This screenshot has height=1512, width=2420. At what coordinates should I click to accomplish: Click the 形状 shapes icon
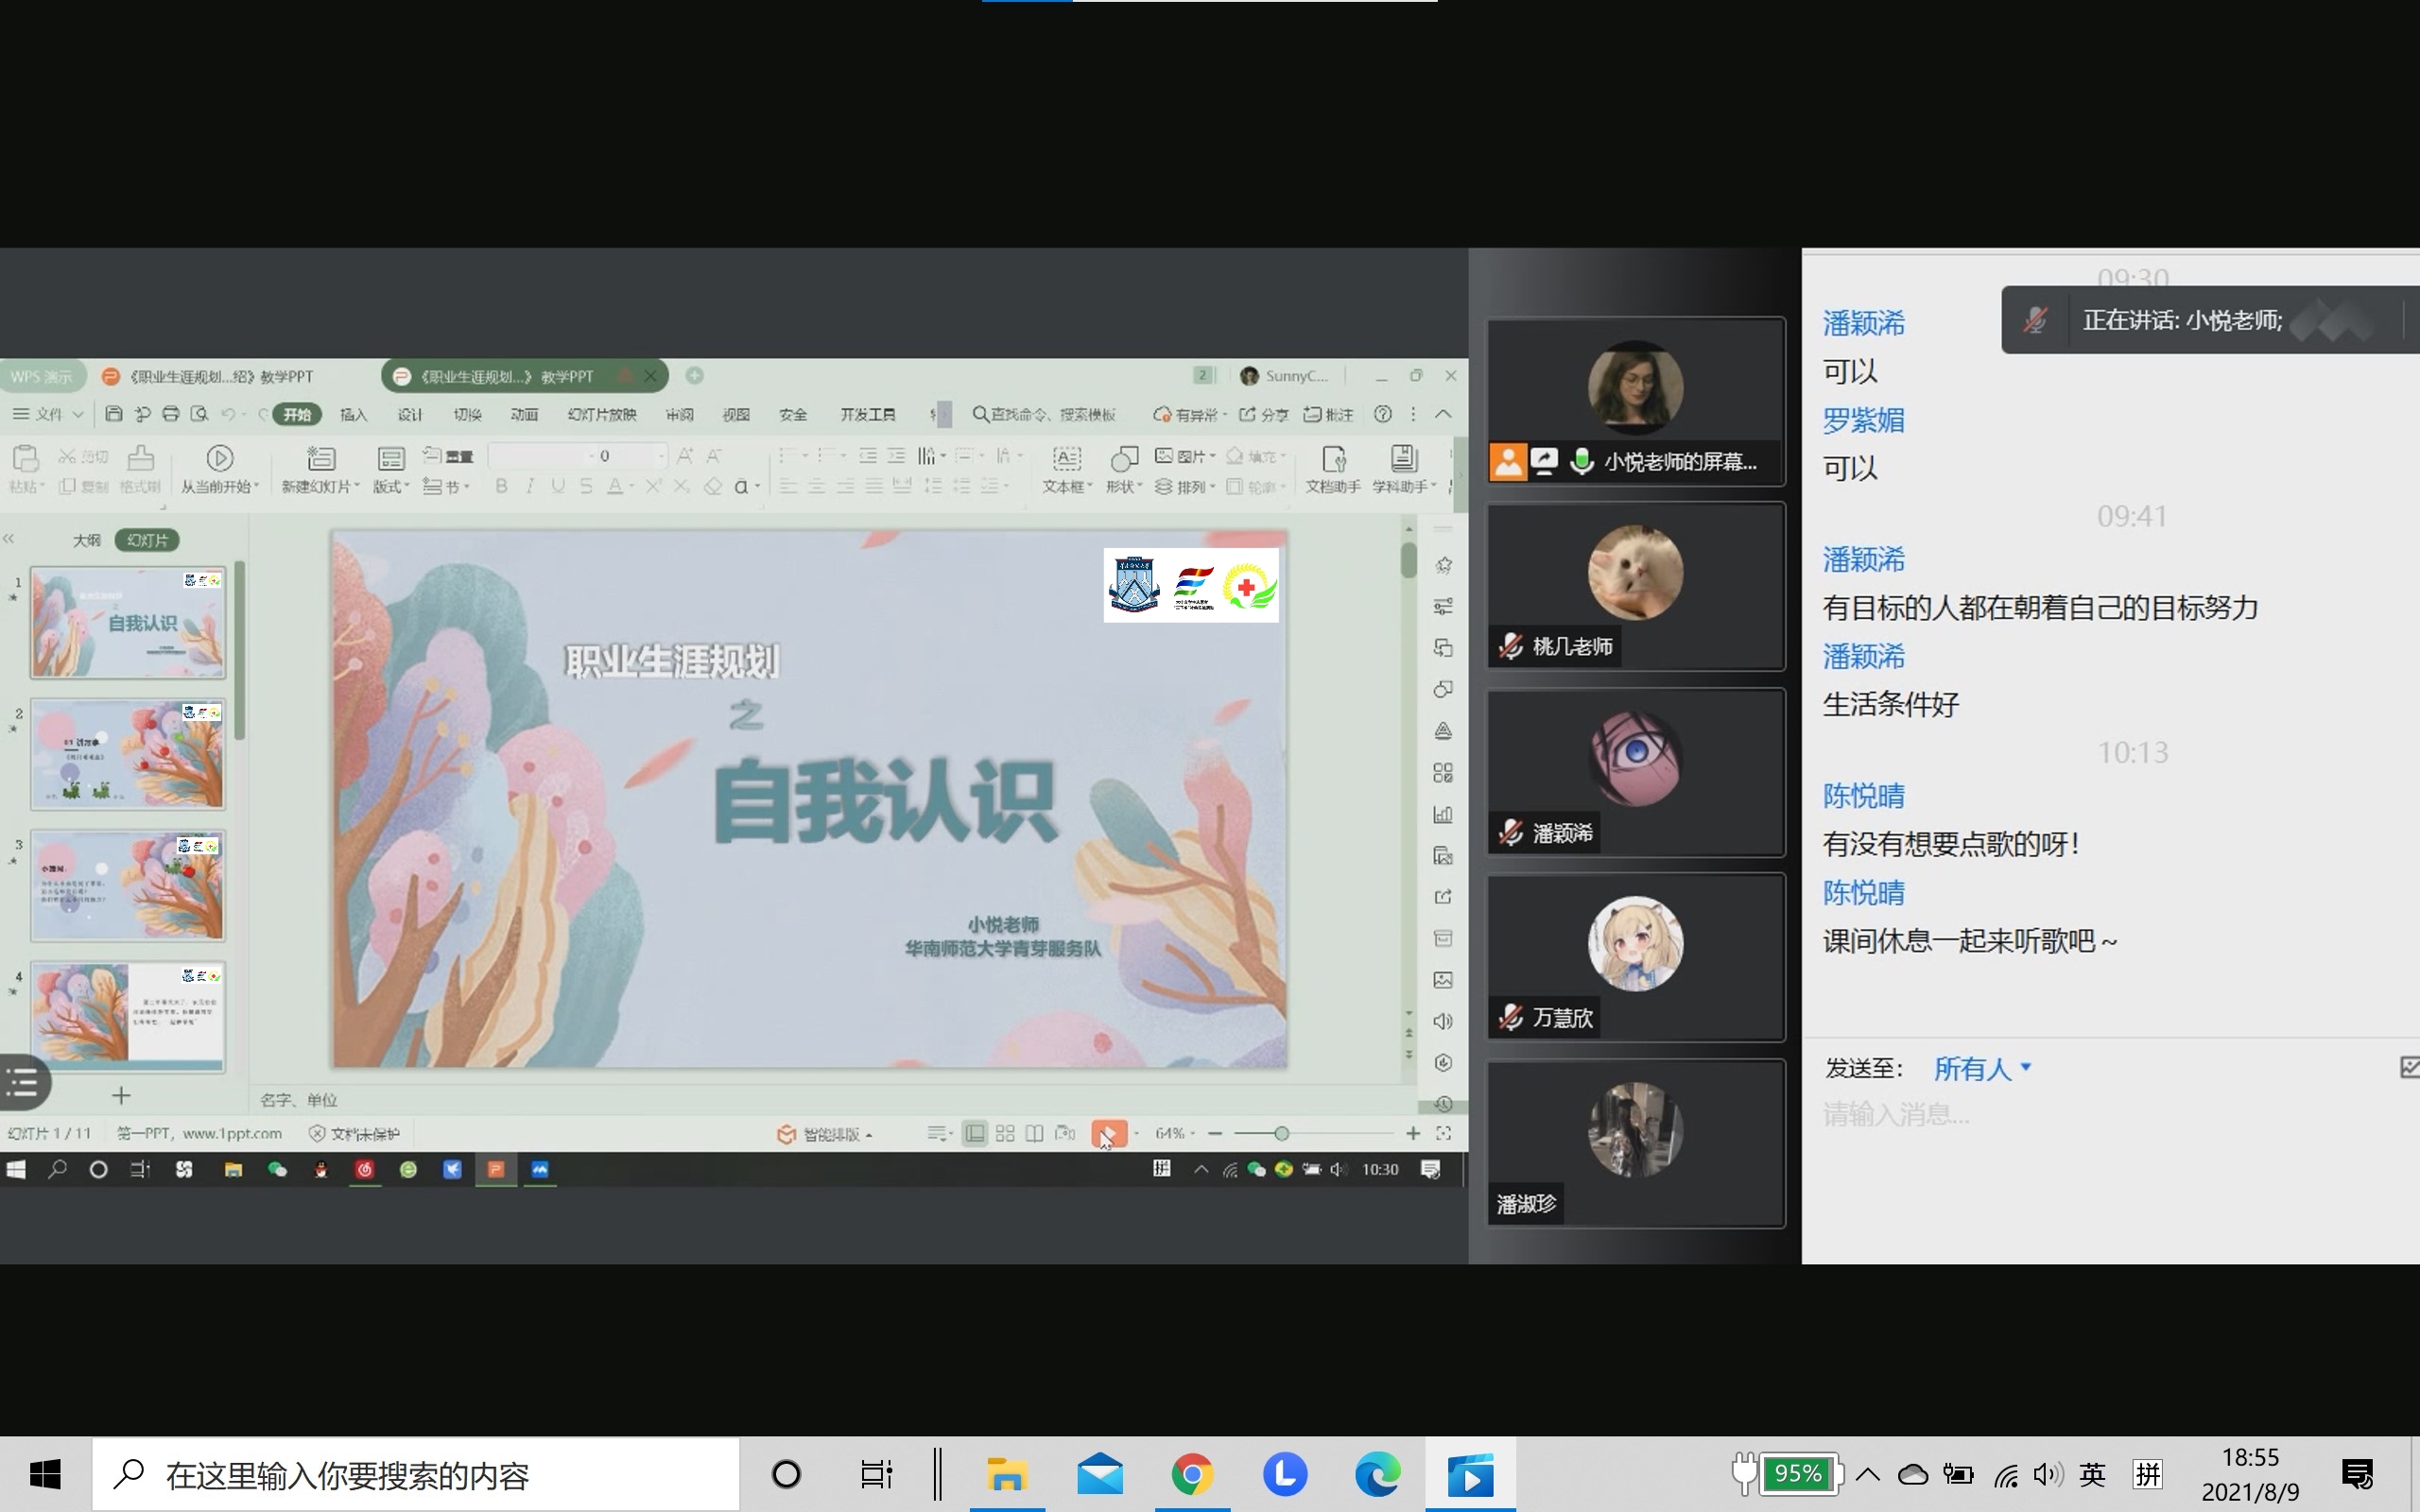point(1125,458)
